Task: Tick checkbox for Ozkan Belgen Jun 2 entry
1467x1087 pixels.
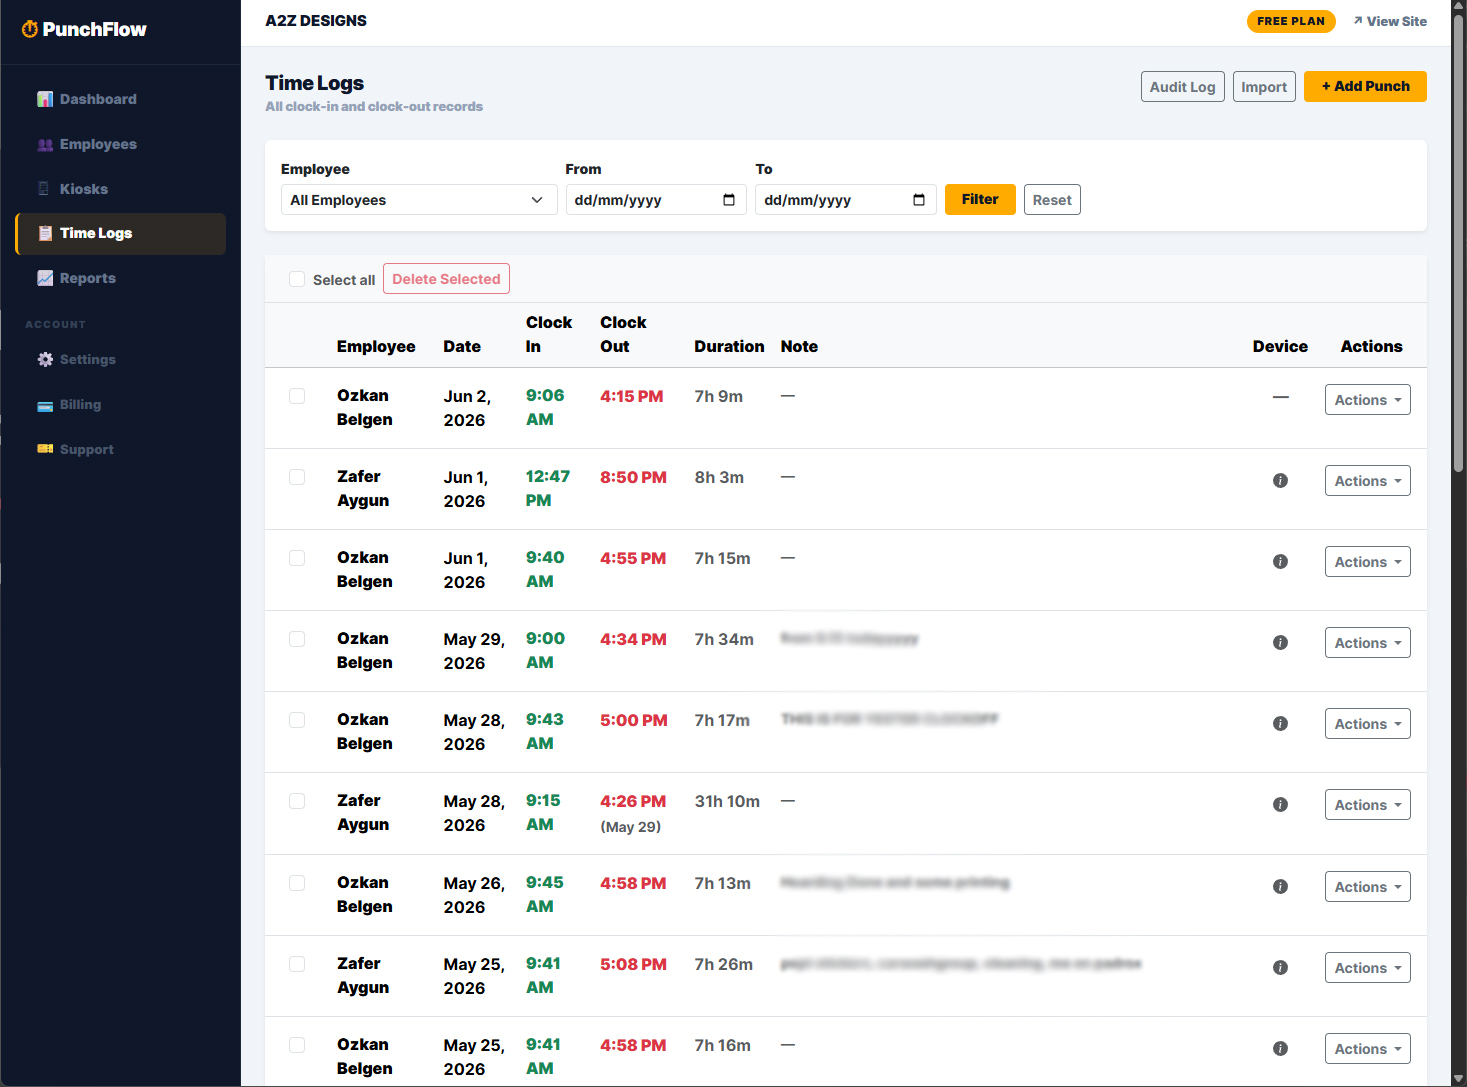Action: [x=297, y=396]
